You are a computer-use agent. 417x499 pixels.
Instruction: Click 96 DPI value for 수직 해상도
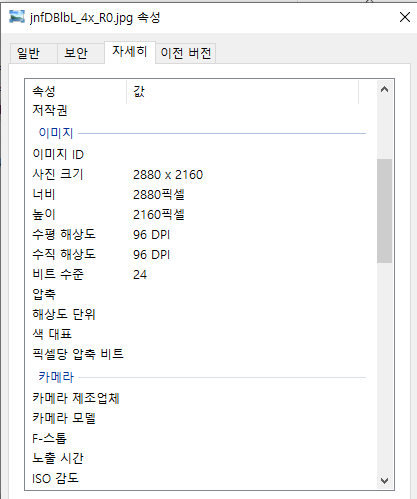click(x=152, y=255)
